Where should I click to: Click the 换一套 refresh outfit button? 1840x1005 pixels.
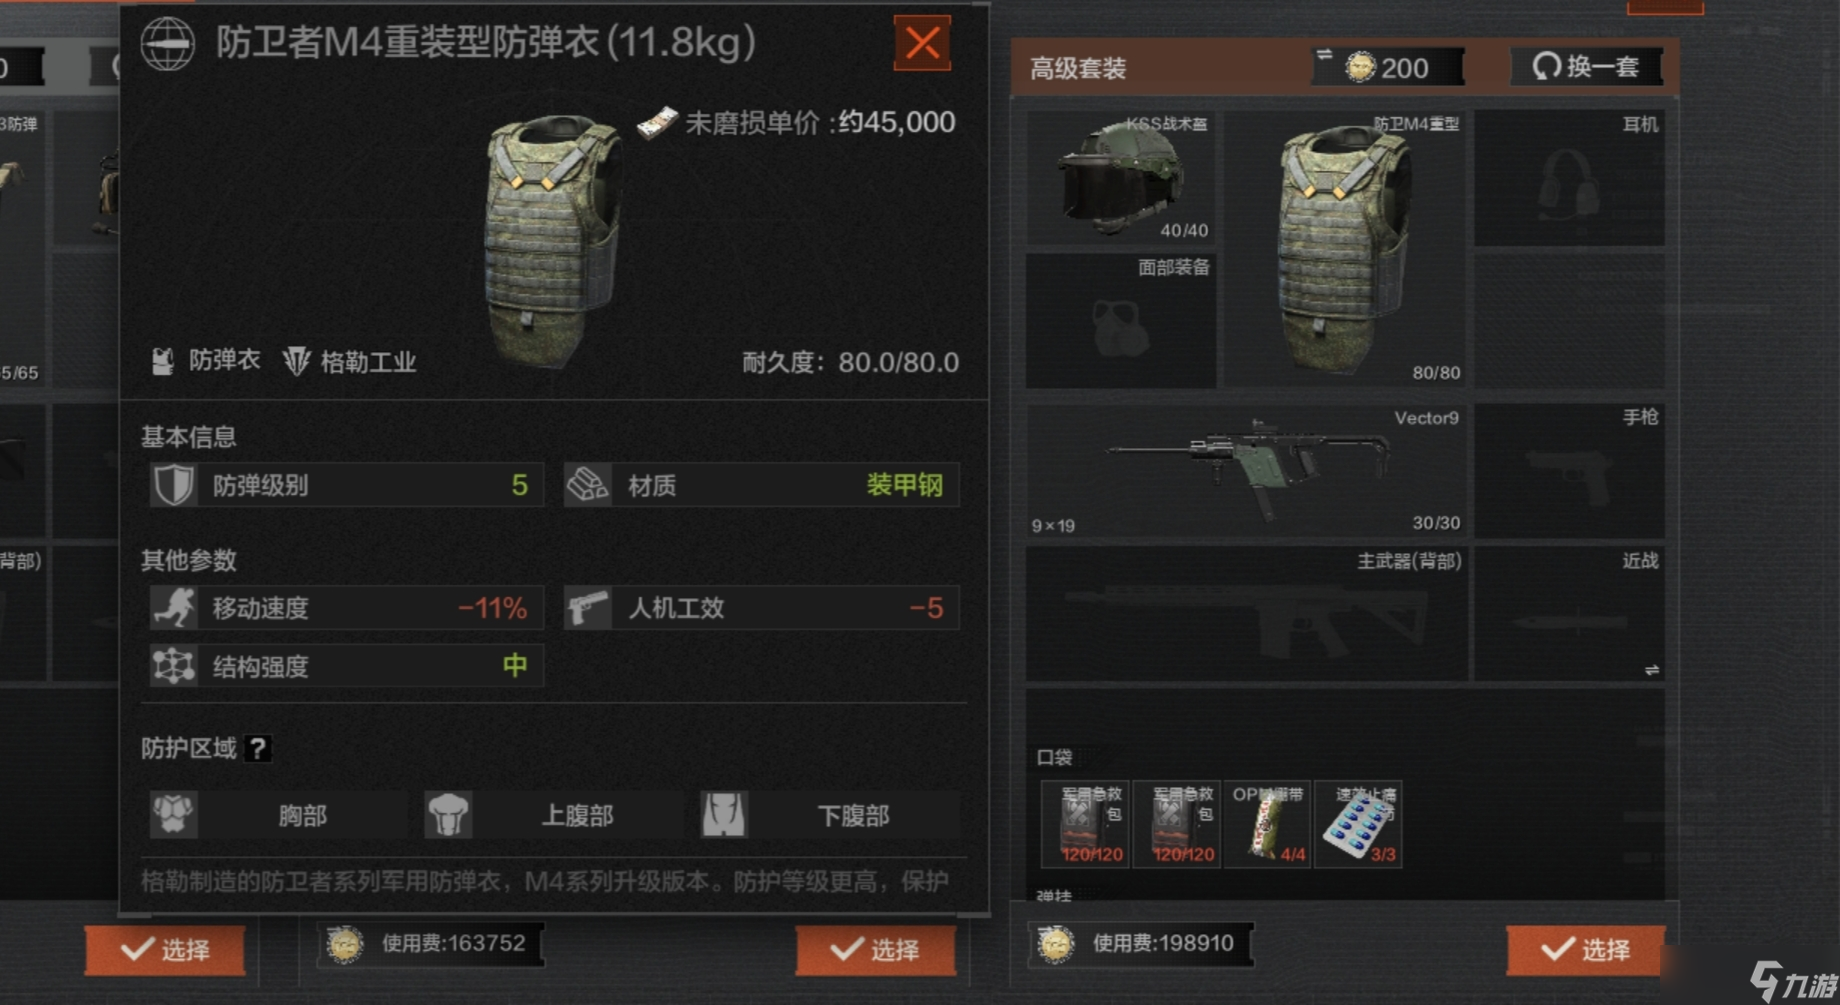click(1586, 67)
